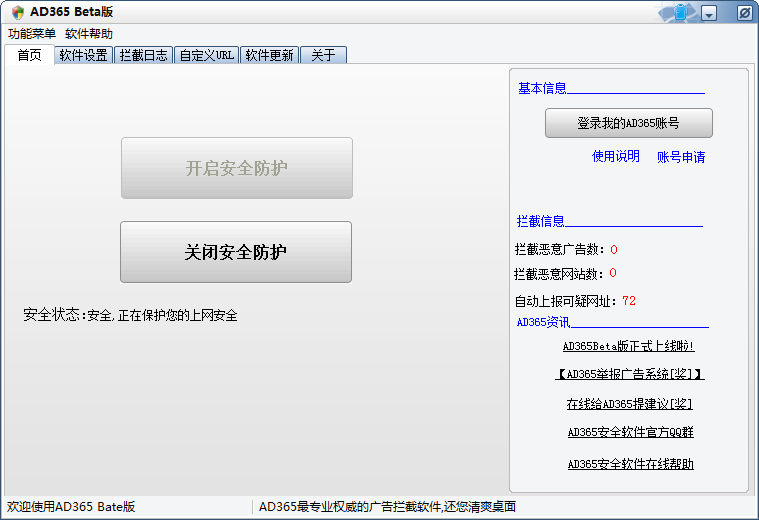This screenshot has height=520, width=759.
Task: Click the blue shirt skin icon
Action: pyautogui.click(x=680, y=12)
